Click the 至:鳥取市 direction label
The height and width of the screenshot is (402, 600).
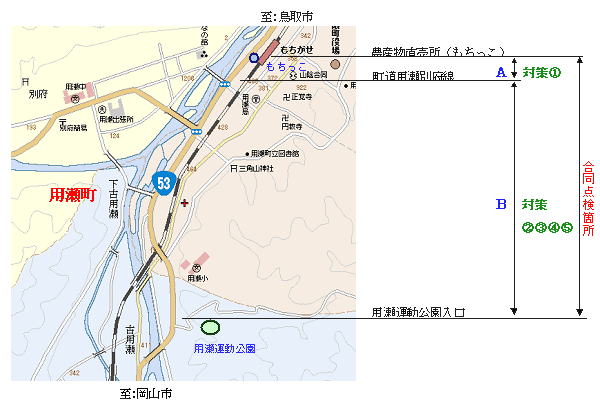click(x=284, y=16)
